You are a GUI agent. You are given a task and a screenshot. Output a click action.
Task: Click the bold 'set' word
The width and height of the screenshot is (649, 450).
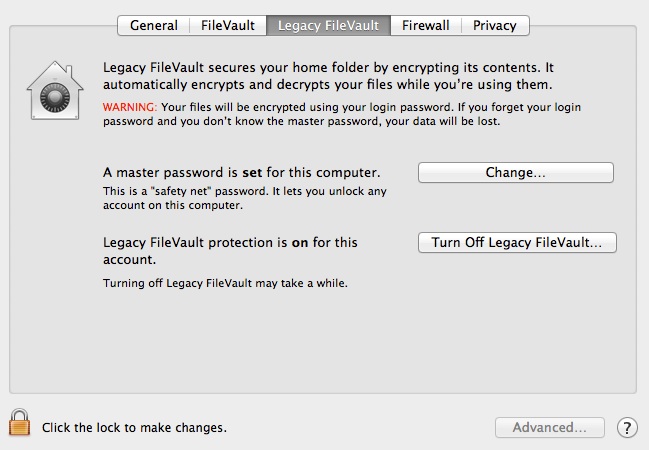252,172
